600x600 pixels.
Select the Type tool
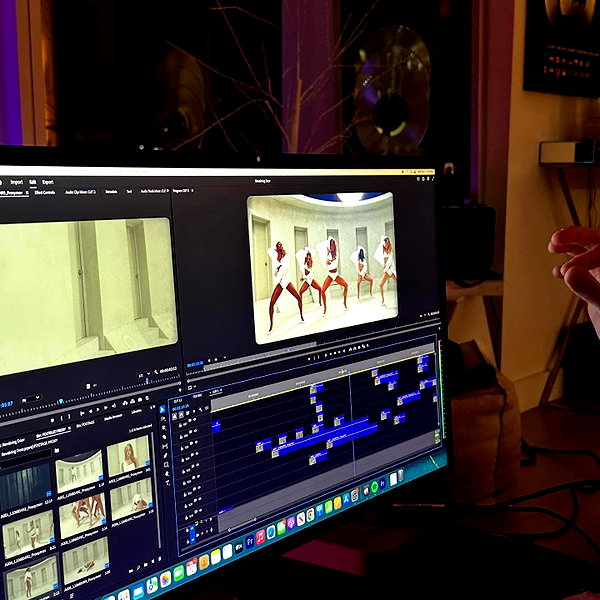tap(168, 483)
